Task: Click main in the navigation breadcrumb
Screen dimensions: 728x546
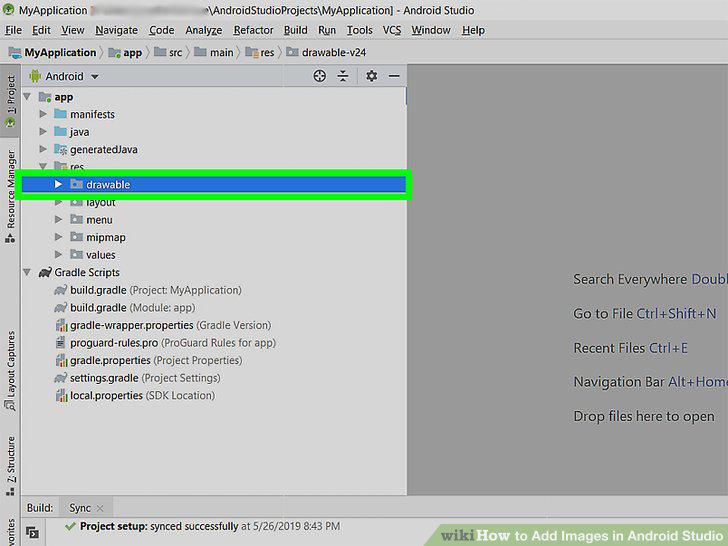Action: click(x=214, y=52)
